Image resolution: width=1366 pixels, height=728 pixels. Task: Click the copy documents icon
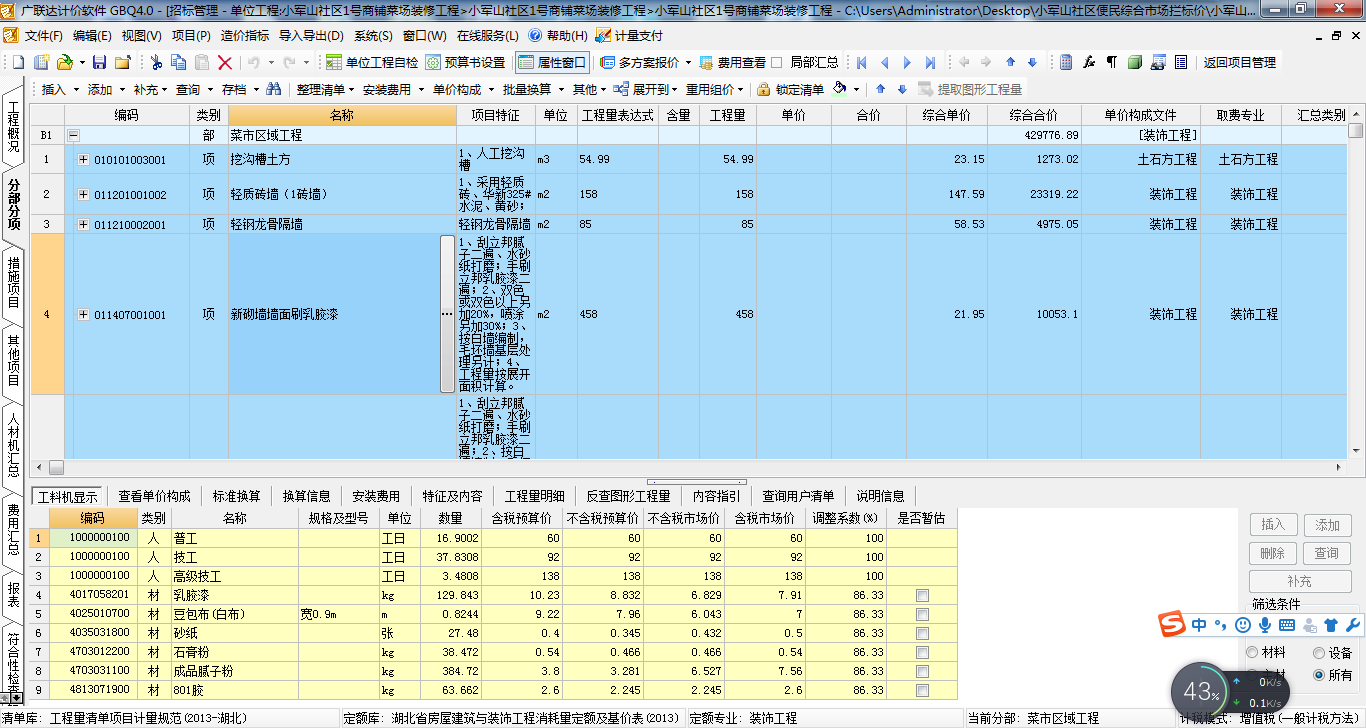click(x=179, y=62)
